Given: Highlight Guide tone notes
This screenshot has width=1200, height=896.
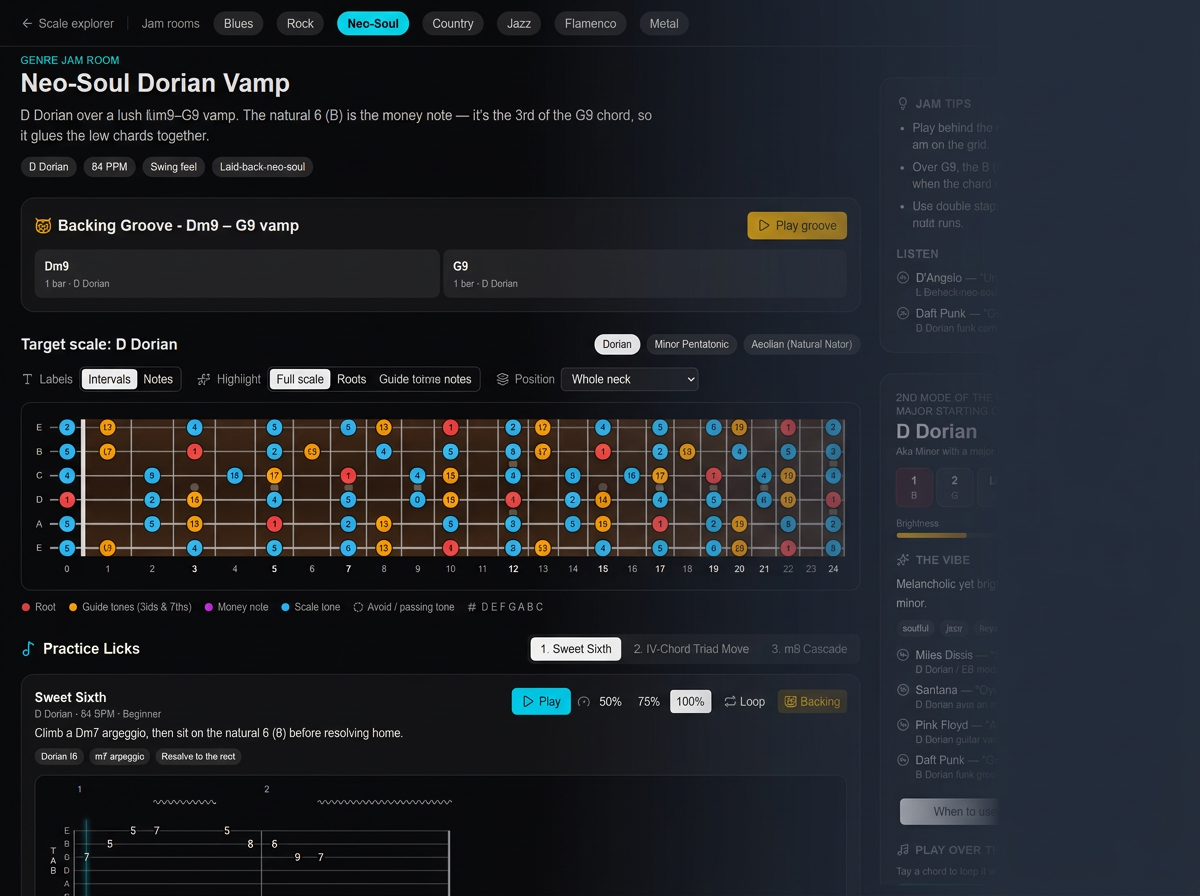Looking at the screenshot, I should 425,379.
